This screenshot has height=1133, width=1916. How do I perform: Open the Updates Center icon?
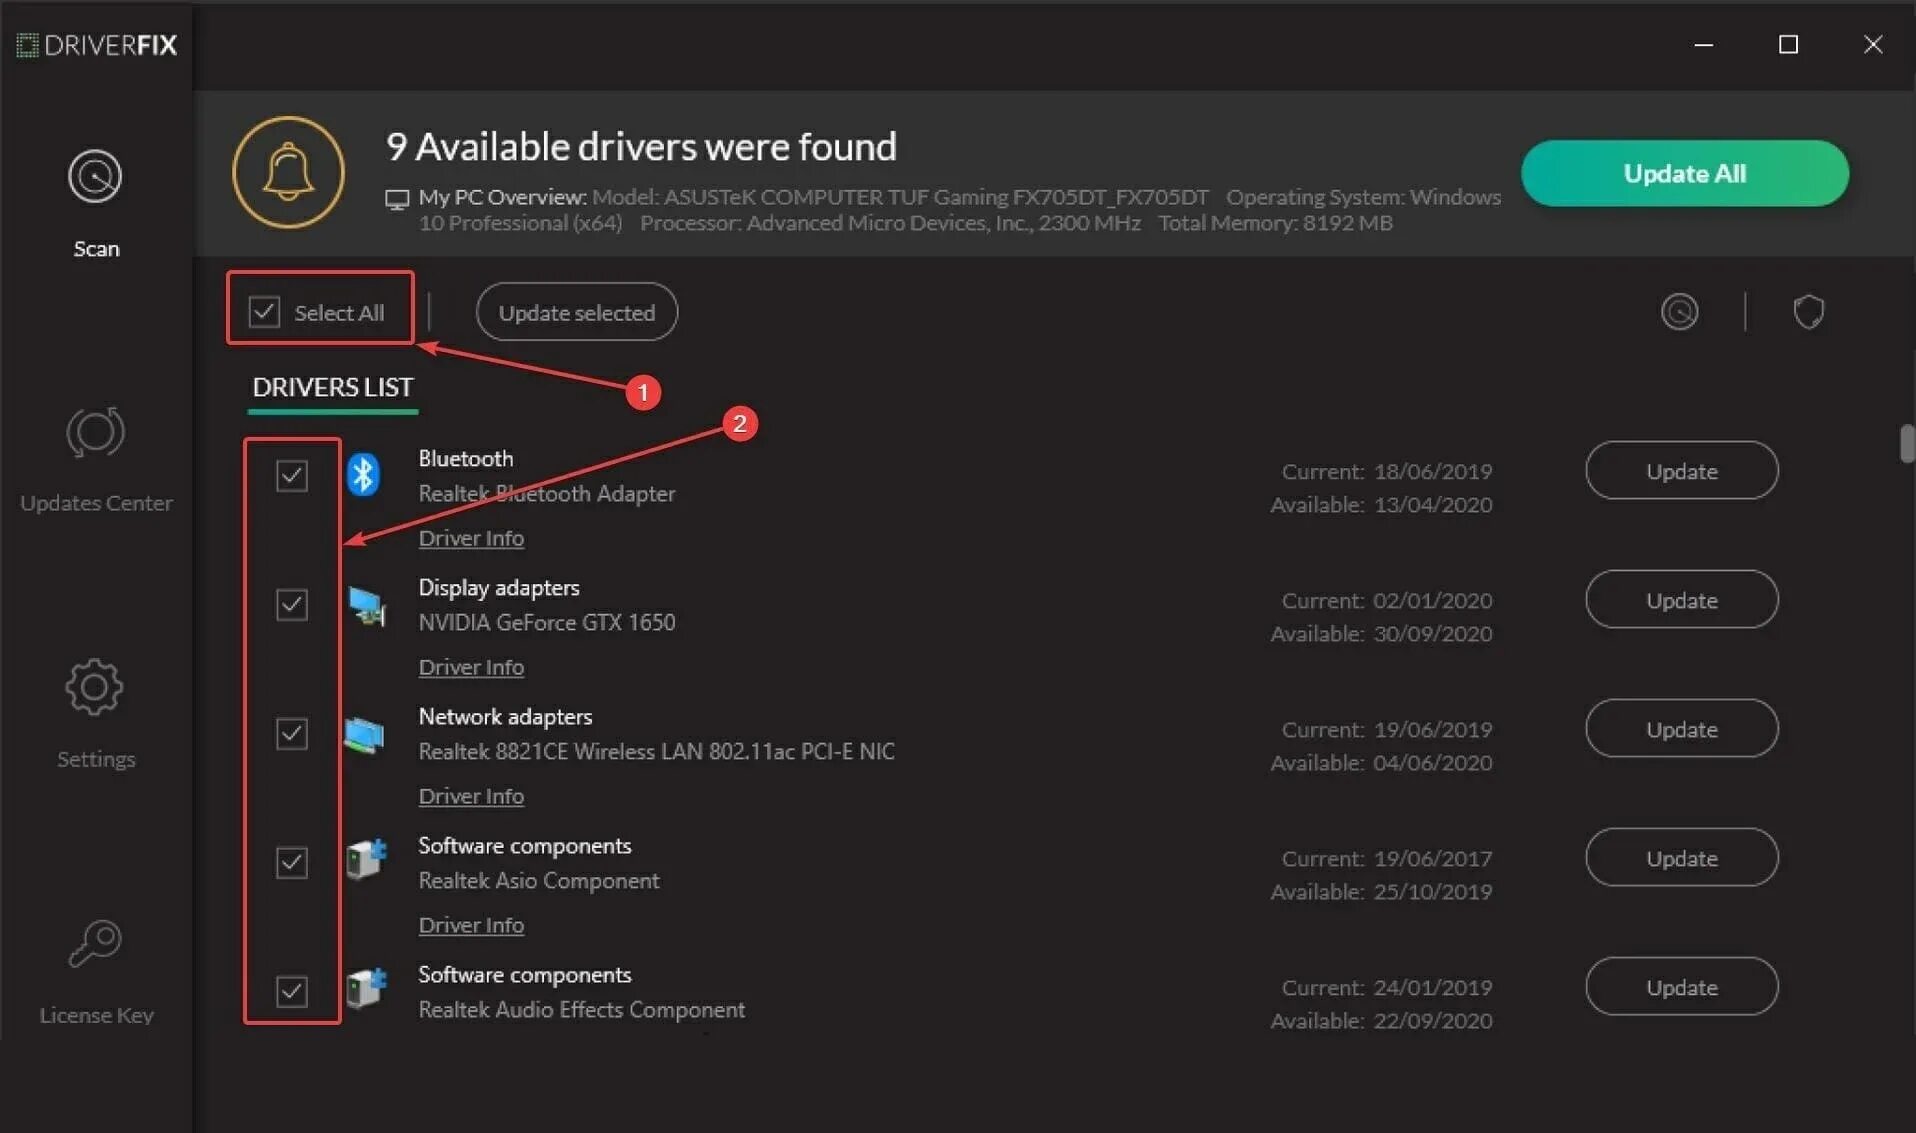click(x=95, y=433)
